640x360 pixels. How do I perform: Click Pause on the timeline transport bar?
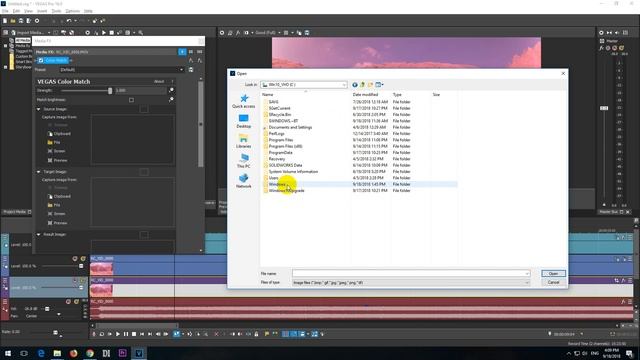[x=126, y=334]
